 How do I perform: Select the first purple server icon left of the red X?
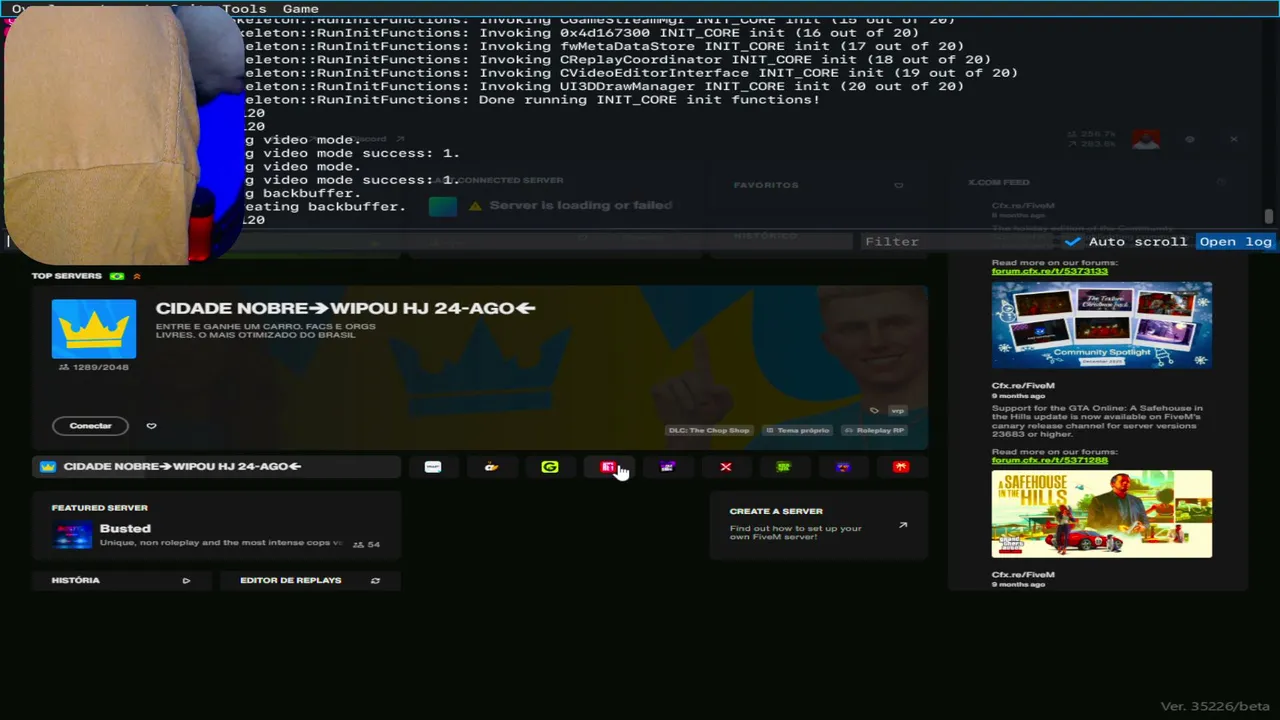[667, 467]
